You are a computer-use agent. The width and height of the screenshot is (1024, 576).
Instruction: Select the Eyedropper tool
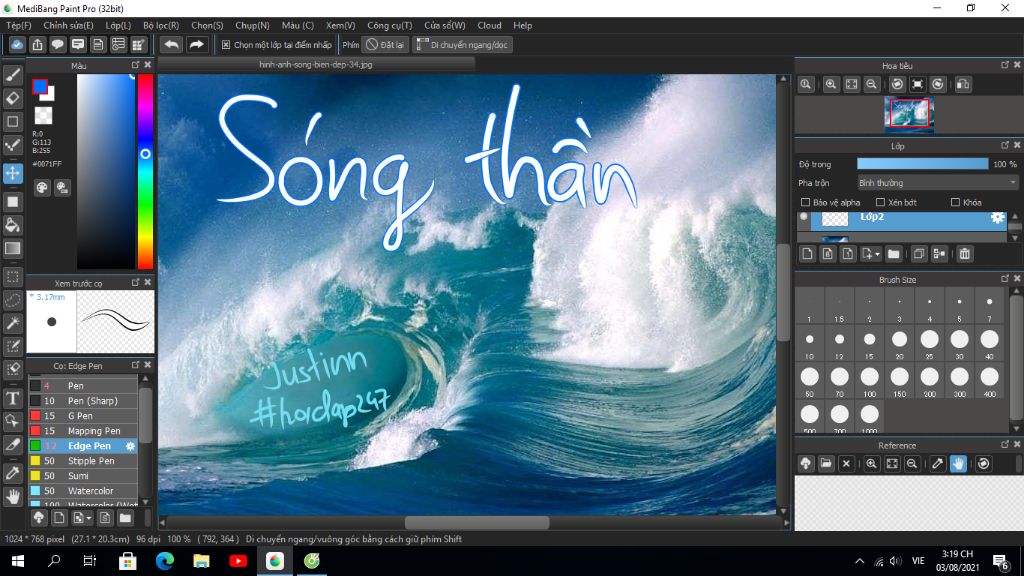(12, 473)
